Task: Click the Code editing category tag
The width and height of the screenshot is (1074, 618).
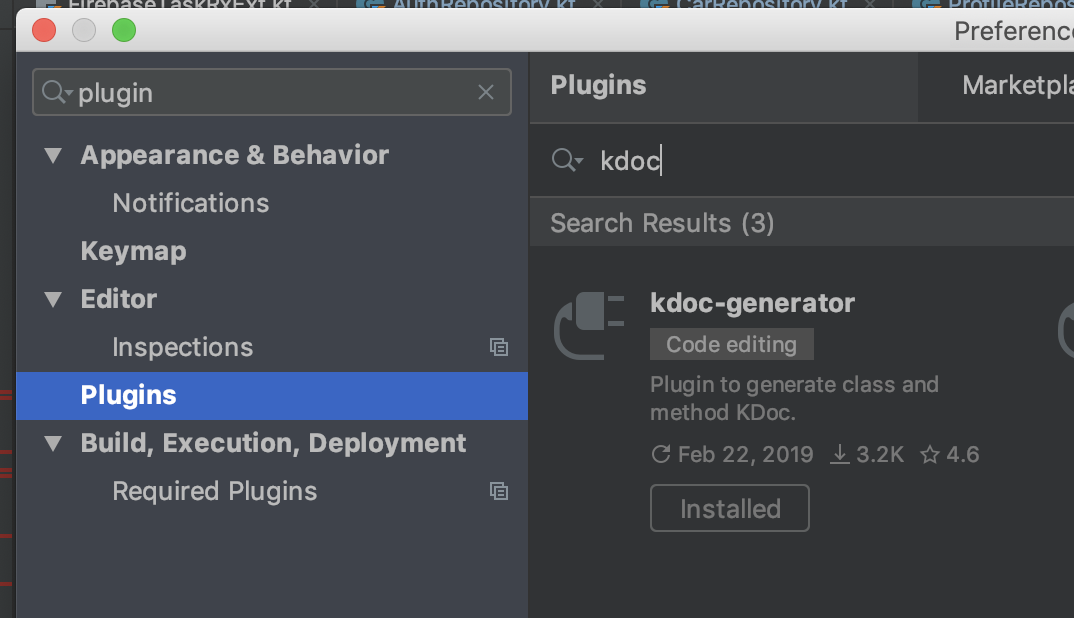Action: [731, 343]
